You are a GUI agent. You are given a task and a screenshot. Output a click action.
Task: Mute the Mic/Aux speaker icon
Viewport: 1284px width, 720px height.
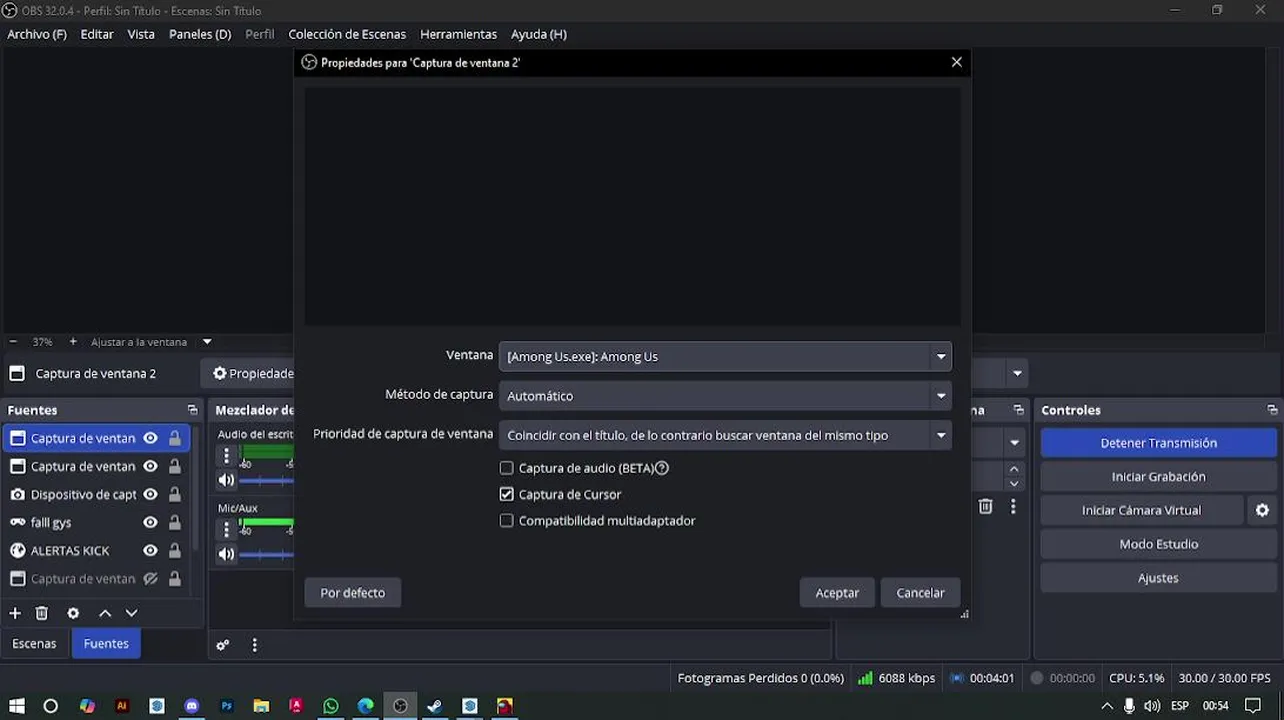[x=227, y=554]
